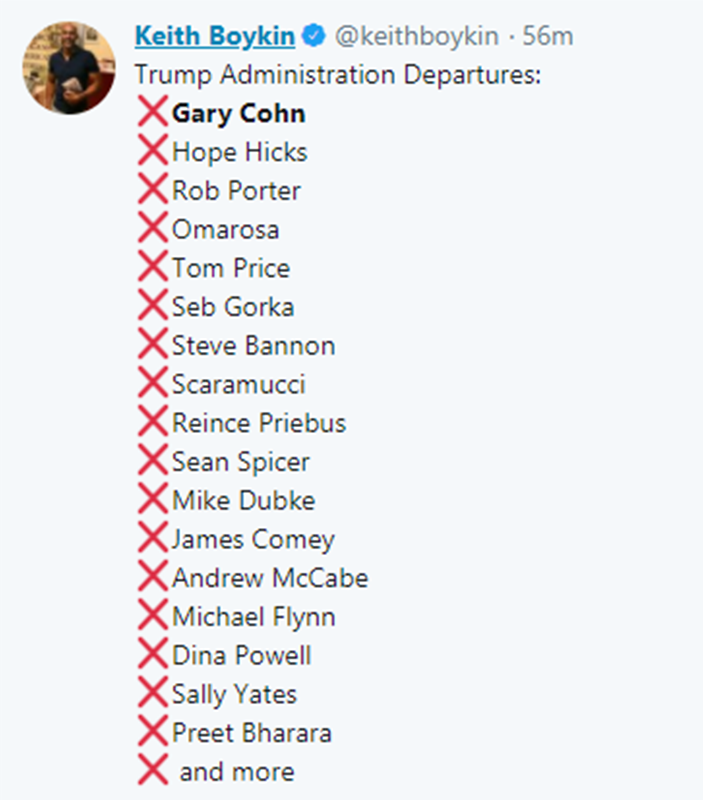Viewport: 703px width, 800px height.
Task: Click the red X beside Rob Porter
Action: point(152,190)
